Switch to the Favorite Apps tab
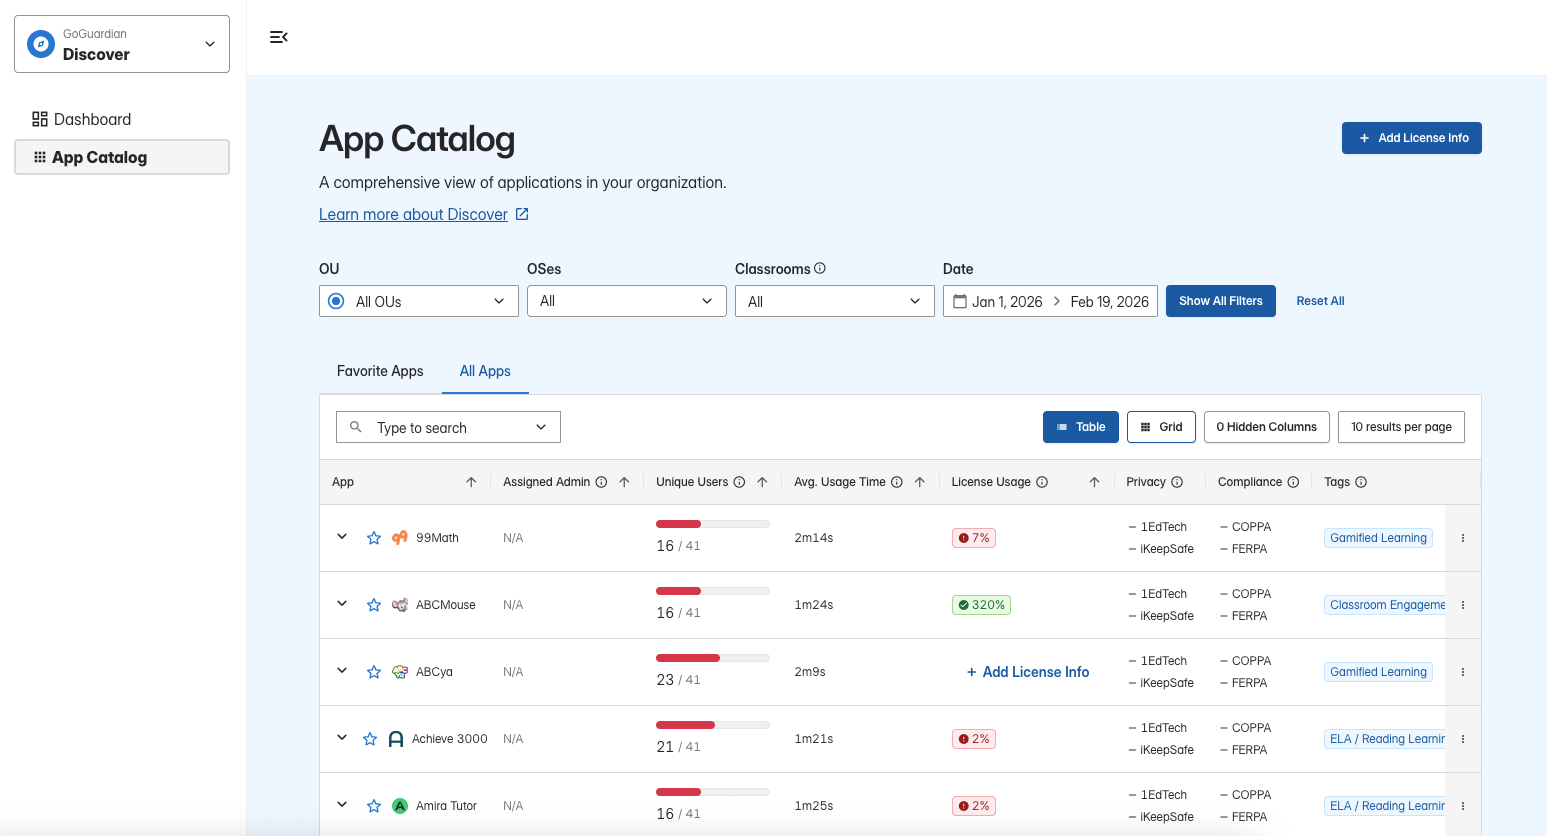This screenshot has height=836, width=1547. click(x=380, y=371)
